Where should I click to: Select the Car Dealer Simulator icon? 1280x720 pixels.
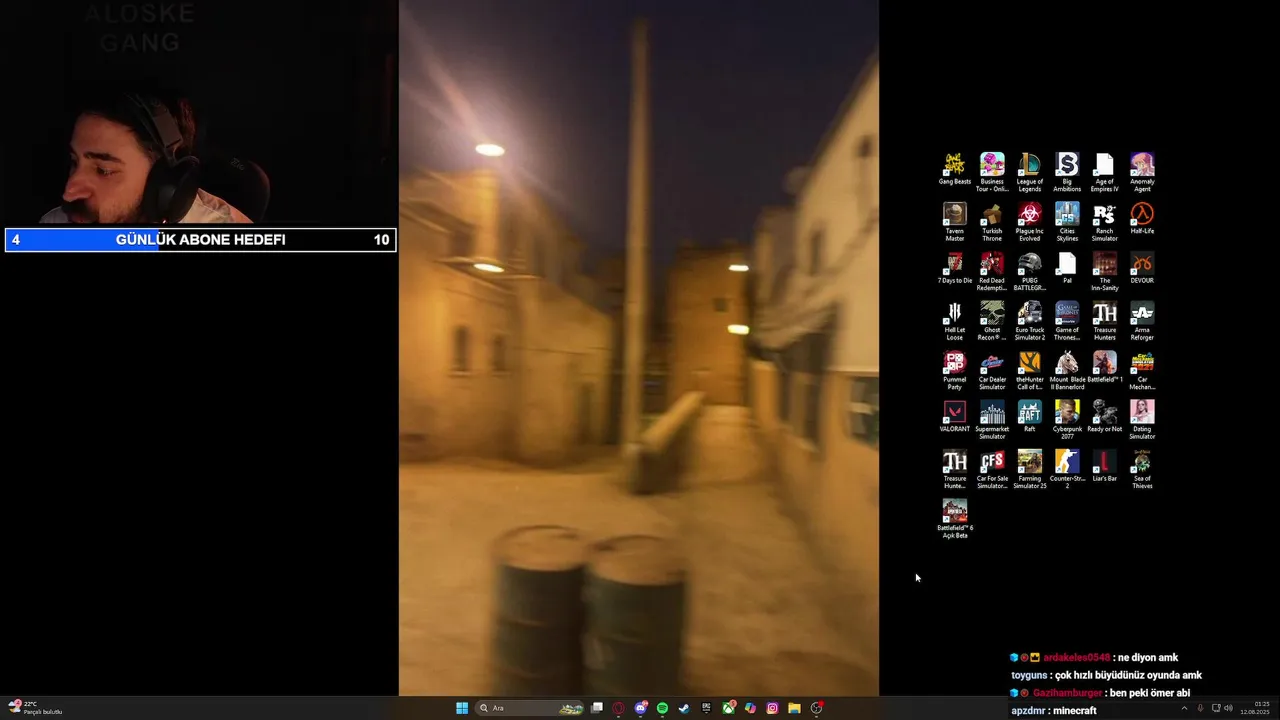pos(992,371)
